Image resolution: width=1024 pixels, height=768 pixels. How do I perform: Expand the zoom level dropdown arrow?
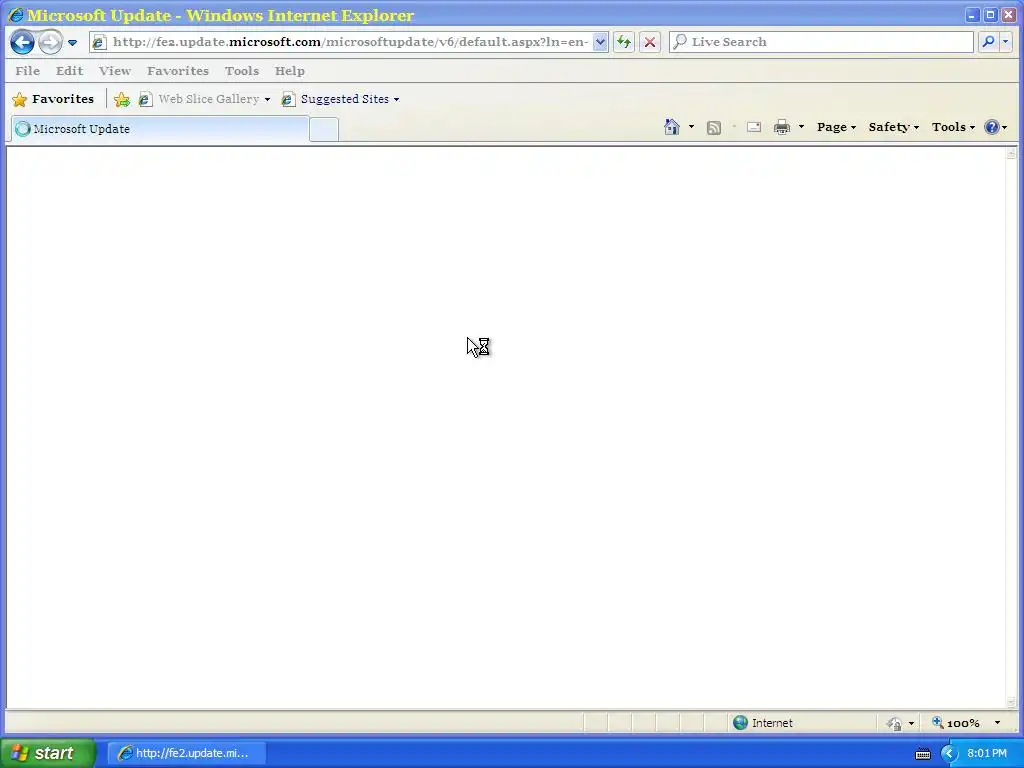(x=997, y=723)
